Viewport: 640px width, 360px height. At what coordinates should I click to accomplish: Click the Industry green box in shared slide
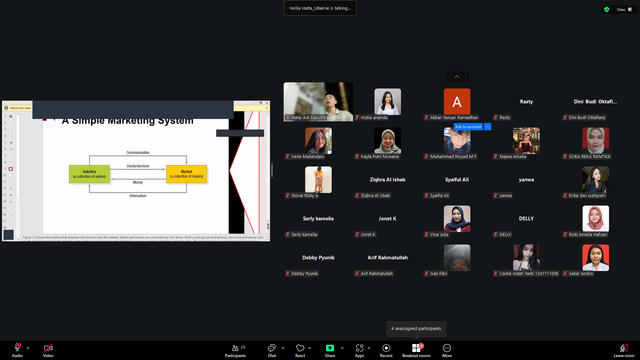89,174
